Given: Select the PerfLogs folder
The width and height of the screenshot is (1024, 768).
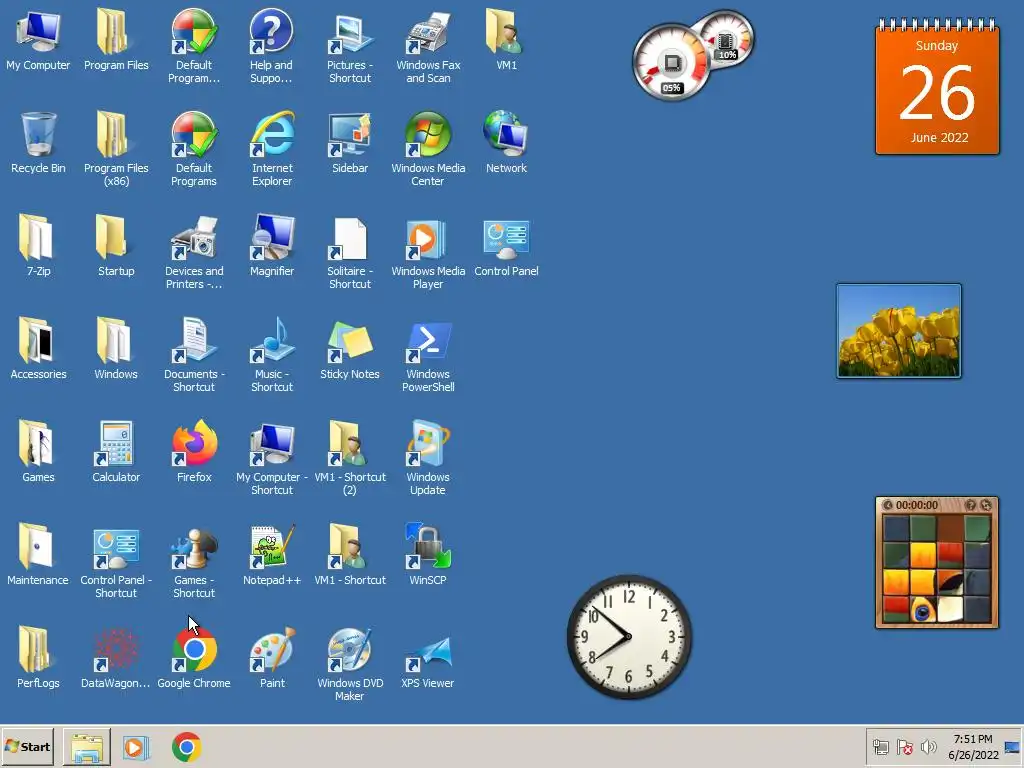Looking at the screenshot, I should point(38,659).
